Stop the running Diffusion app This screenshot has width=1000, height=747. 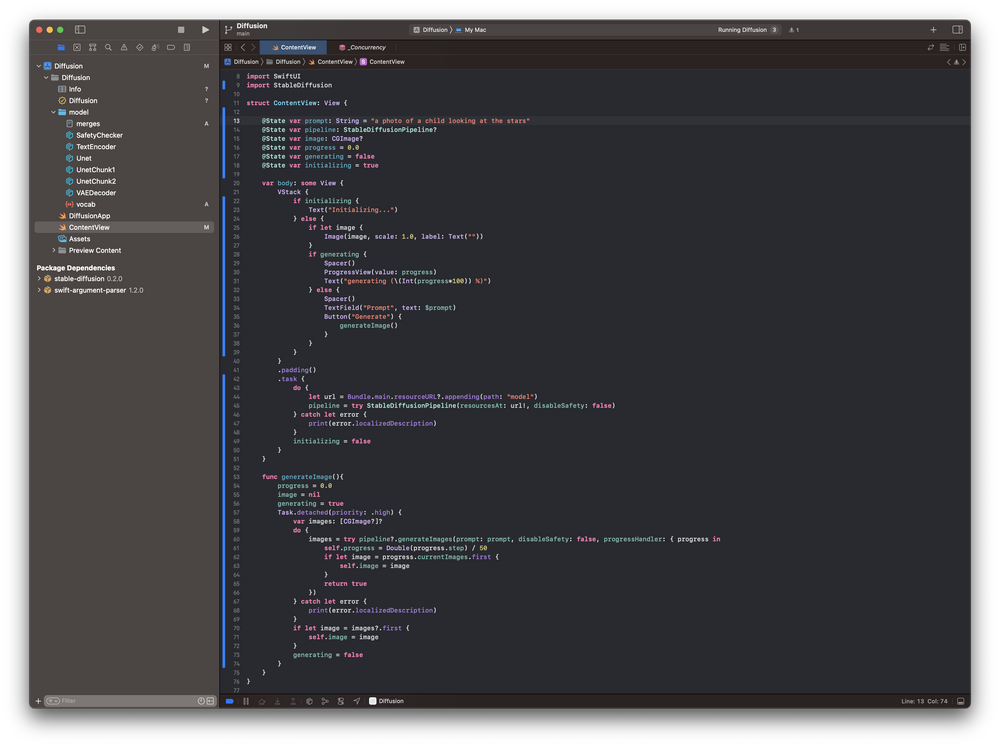click(x=181, y=30)
